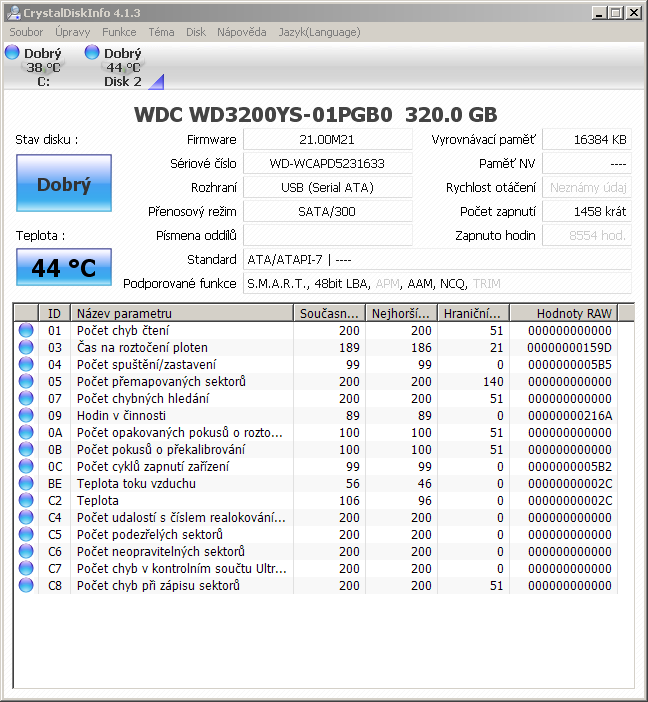648x702 pixels.
Task: Click the ID column header
Action: tap(54, 313)
